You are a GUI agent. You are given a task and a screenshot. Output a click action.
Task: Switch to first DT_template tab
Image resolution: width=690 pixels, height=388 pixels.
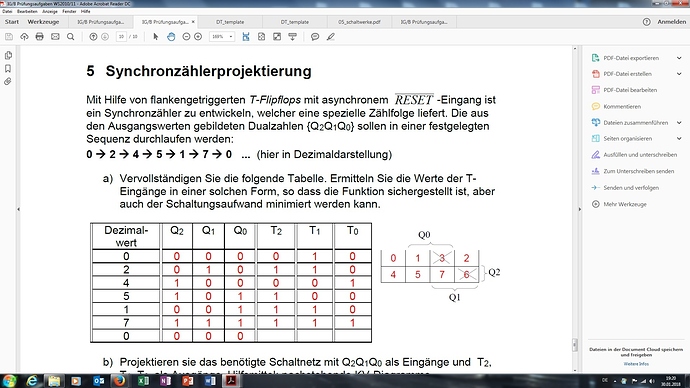230,22
